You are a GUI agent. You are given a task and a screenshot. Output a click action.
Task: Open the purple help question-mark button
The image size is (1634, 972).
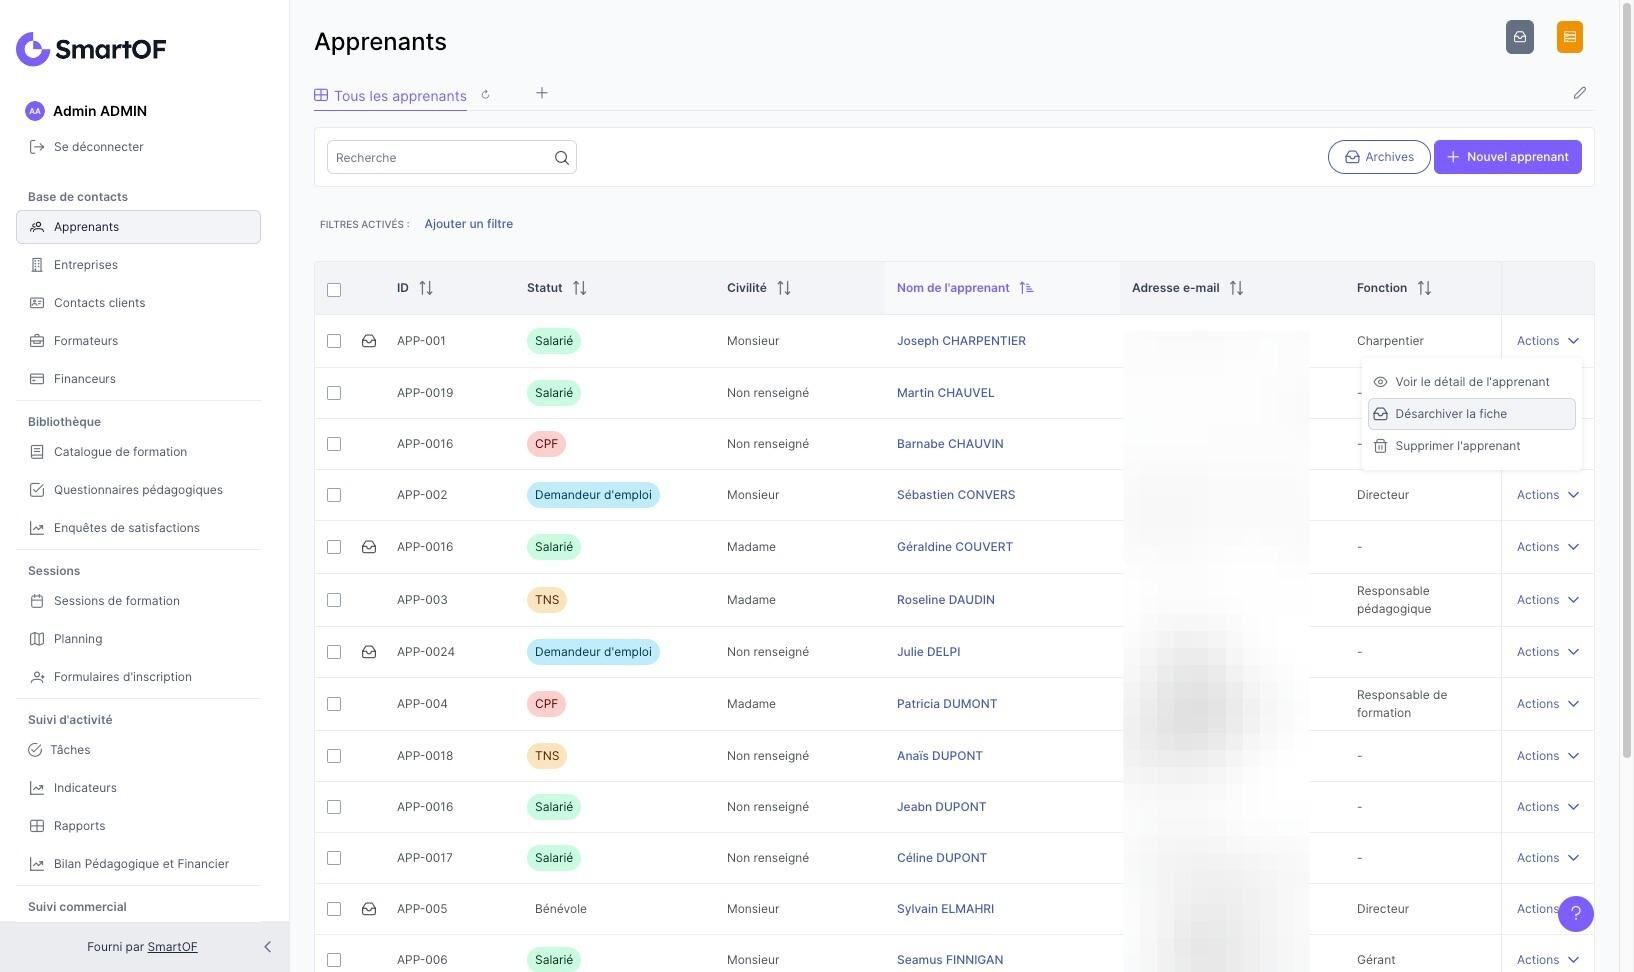1576,913
